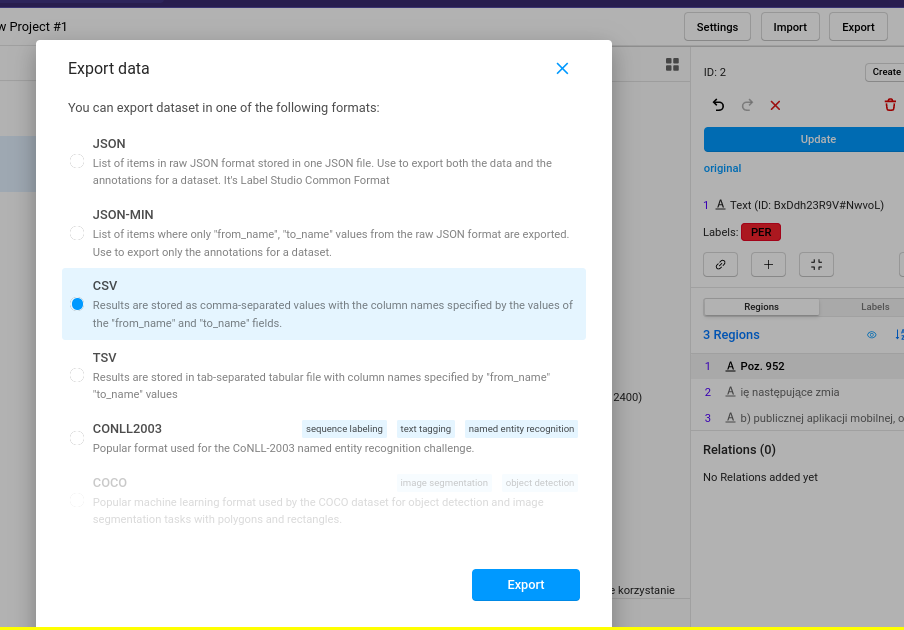Select region 'ię następujące zmia'
The image size is (904, 630).
click(x=797, y=393)
